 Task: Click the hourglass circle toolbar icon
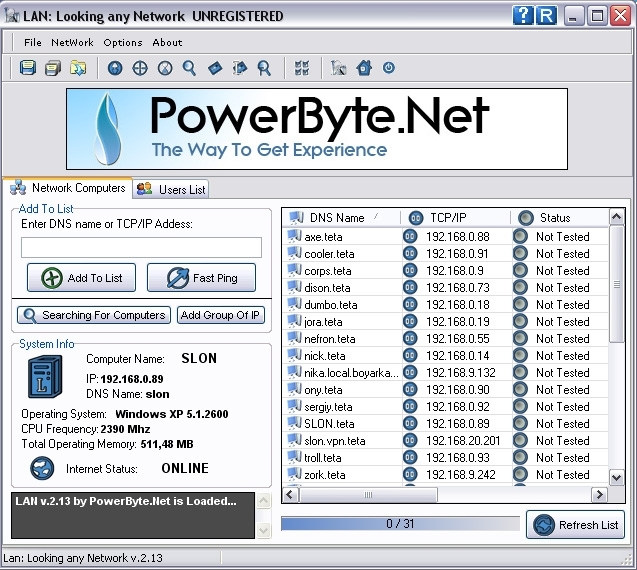[x=165, y=68]
